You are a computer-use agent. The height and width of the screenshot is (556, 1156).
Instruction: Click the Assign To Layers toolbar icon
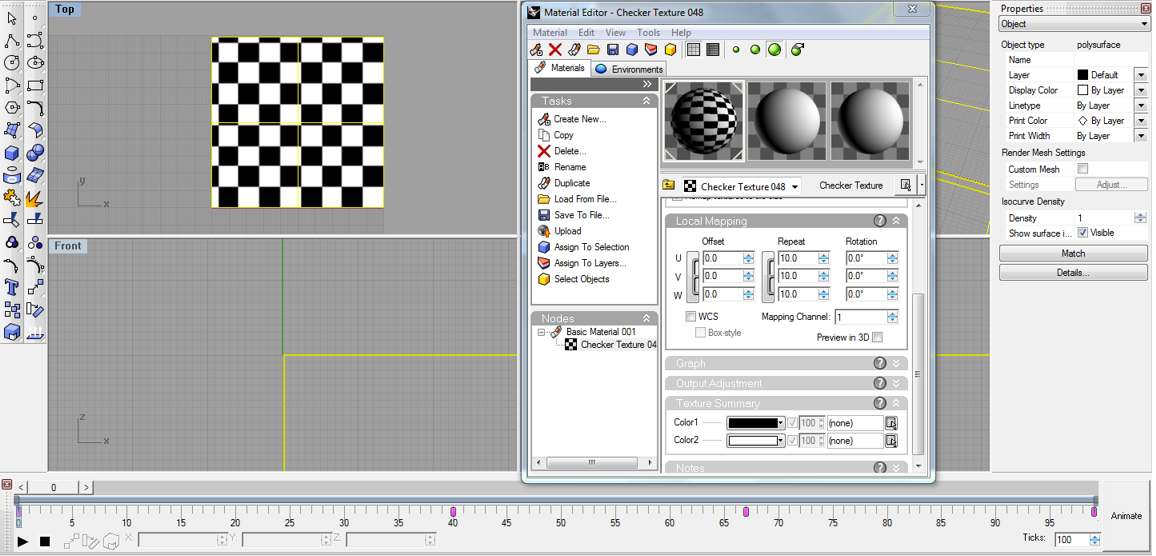651,49
